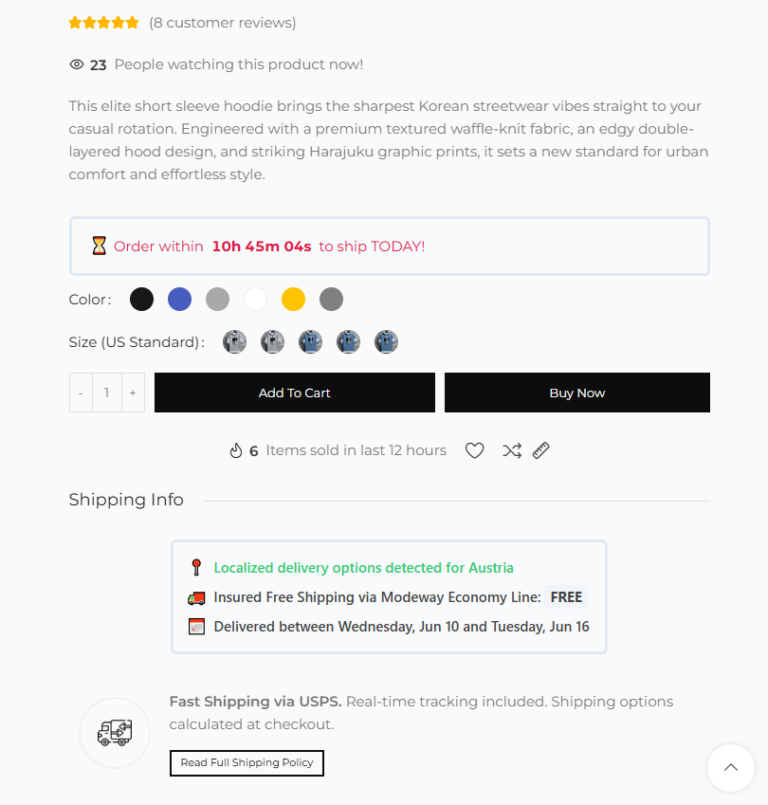The height and width of the screenshot is (805, 768).
Task: Select the first size thumbnail option
Action: click(x=235, y=342)
